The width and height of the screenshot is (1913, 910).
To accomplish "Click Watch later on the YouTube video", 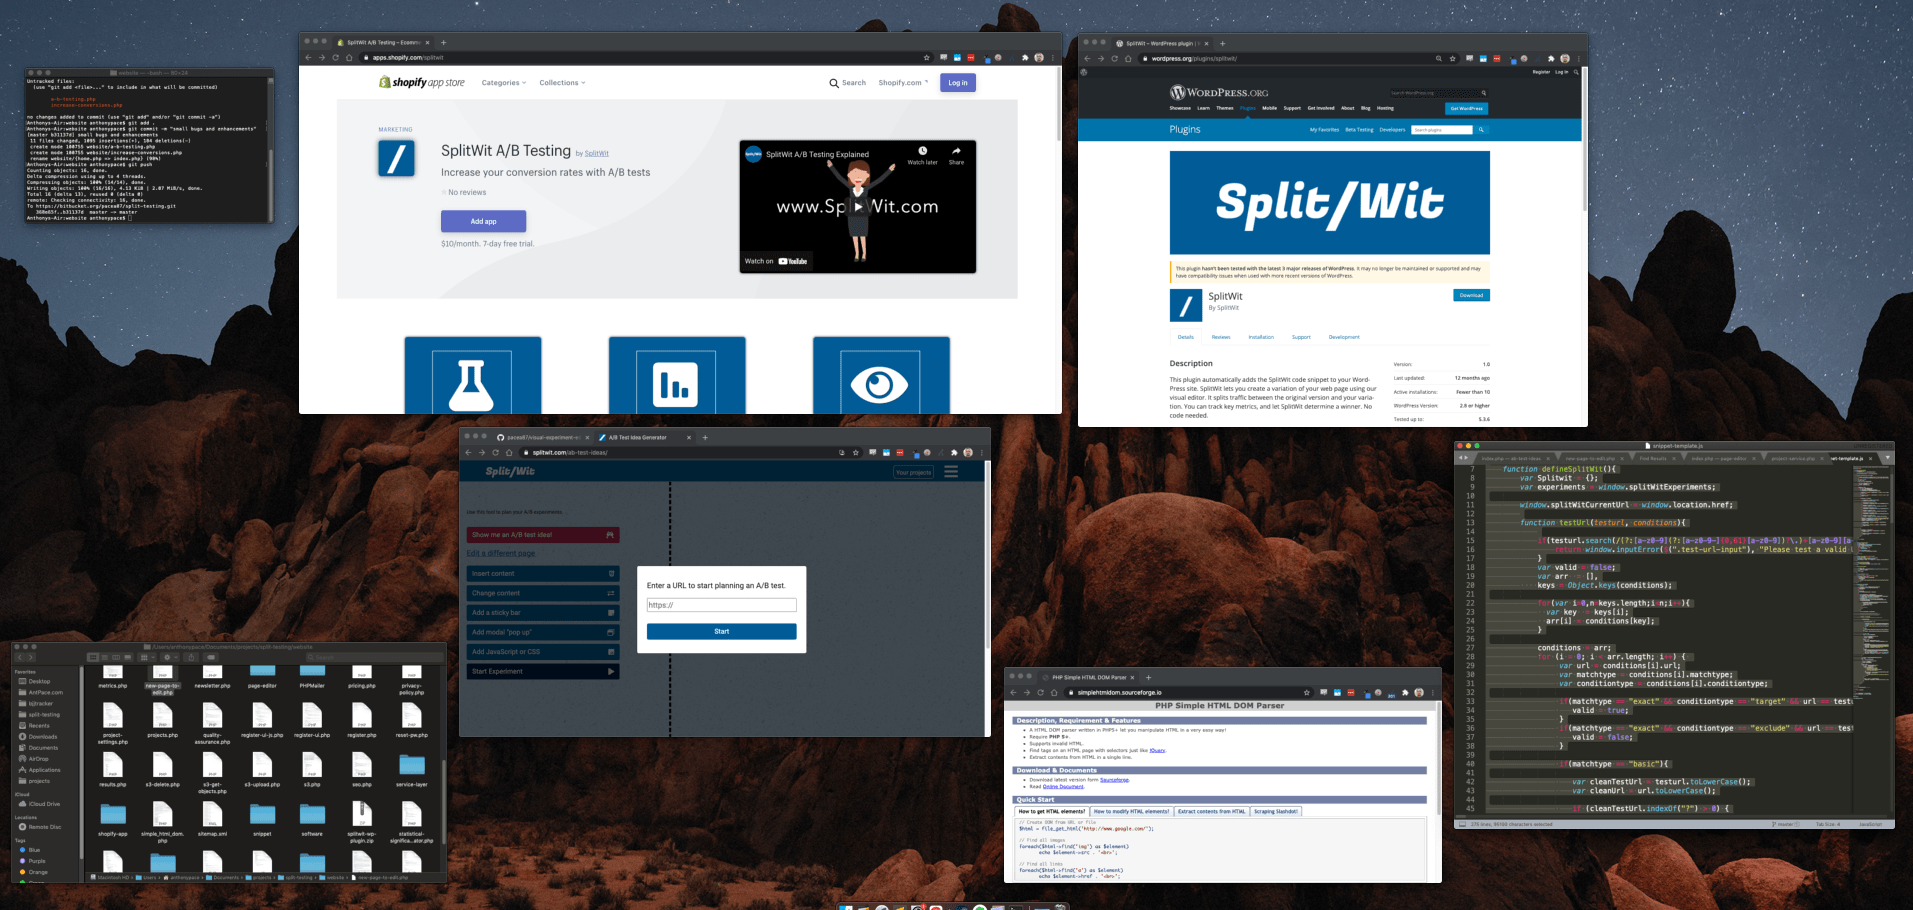I will [x=922, y=155].
